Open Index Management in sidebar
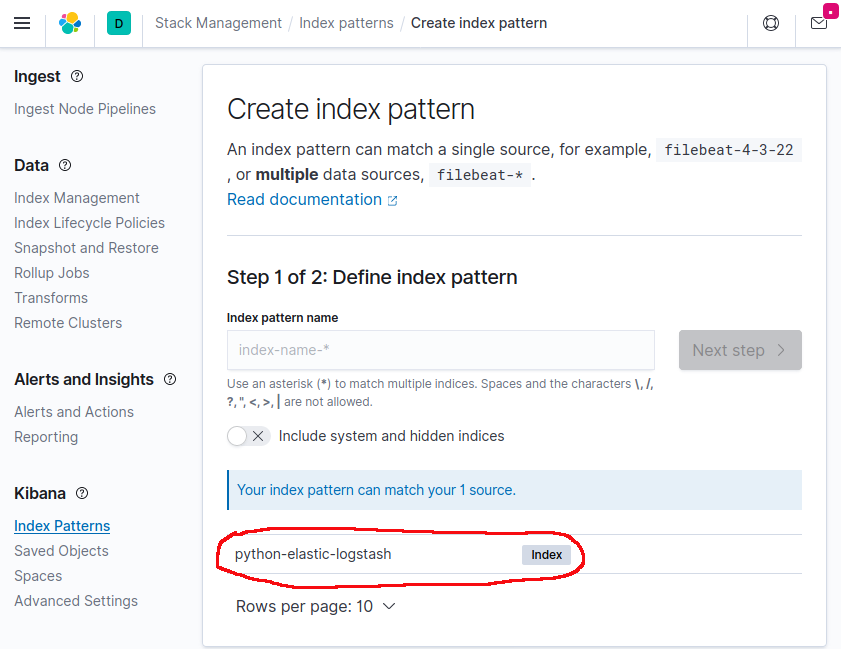The image size is (841, 649). 77,198
